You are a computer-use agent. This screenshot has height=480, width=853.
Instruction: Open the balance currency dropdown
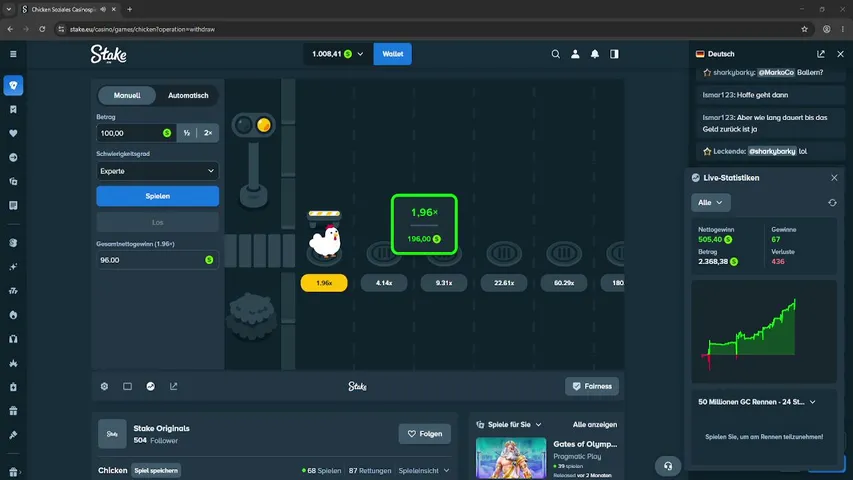coord(337,54)
